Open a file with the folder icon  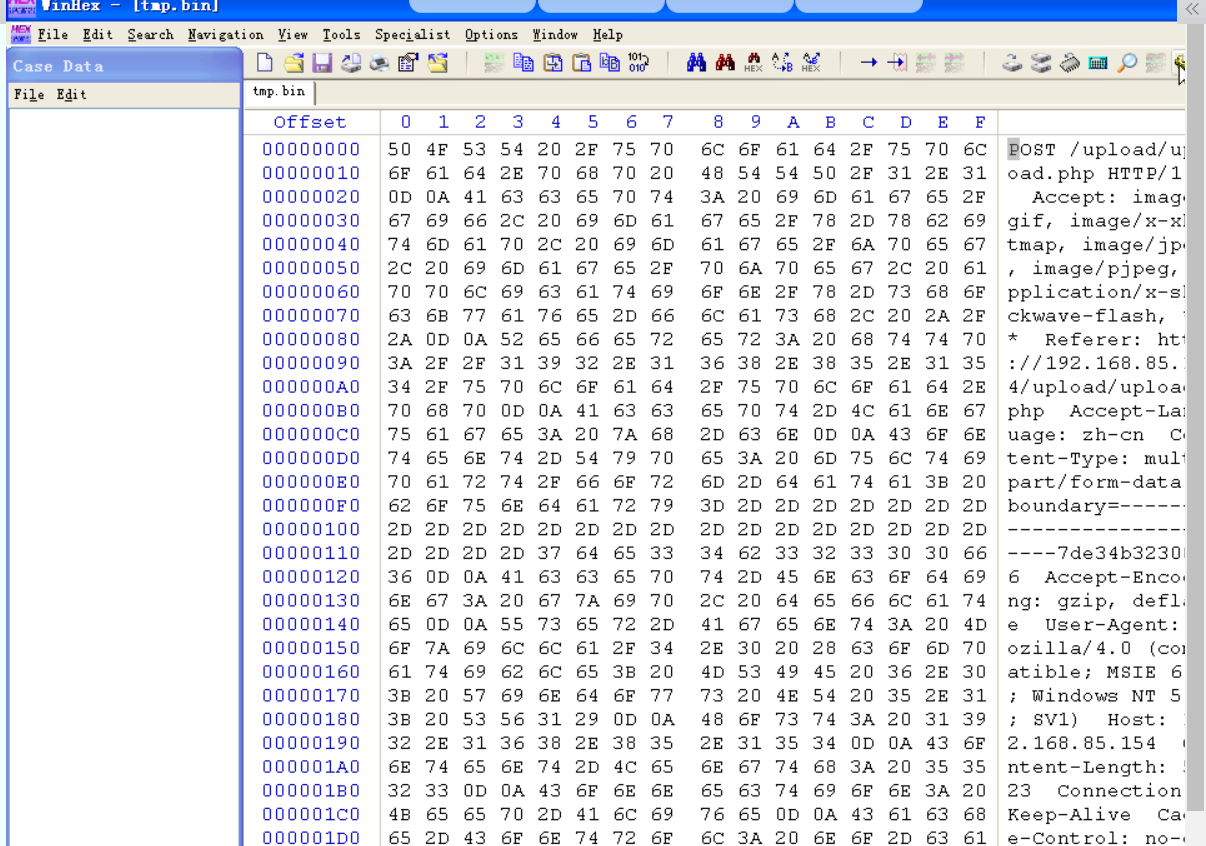point(293,63)
